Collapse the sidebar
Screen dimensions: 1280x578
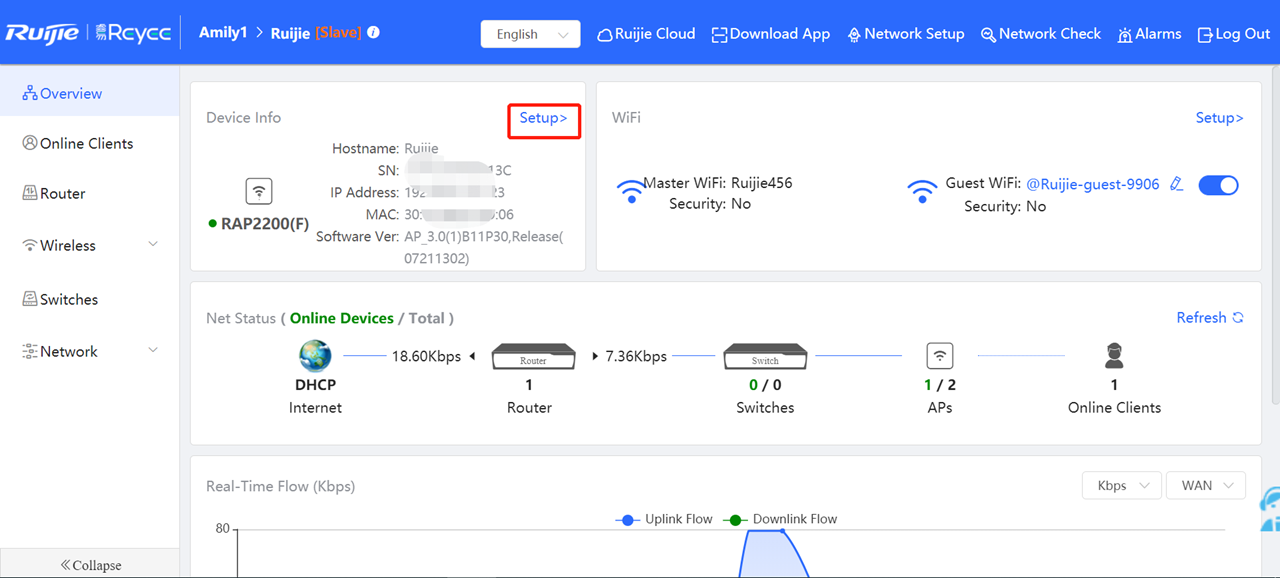click(90, 564)
